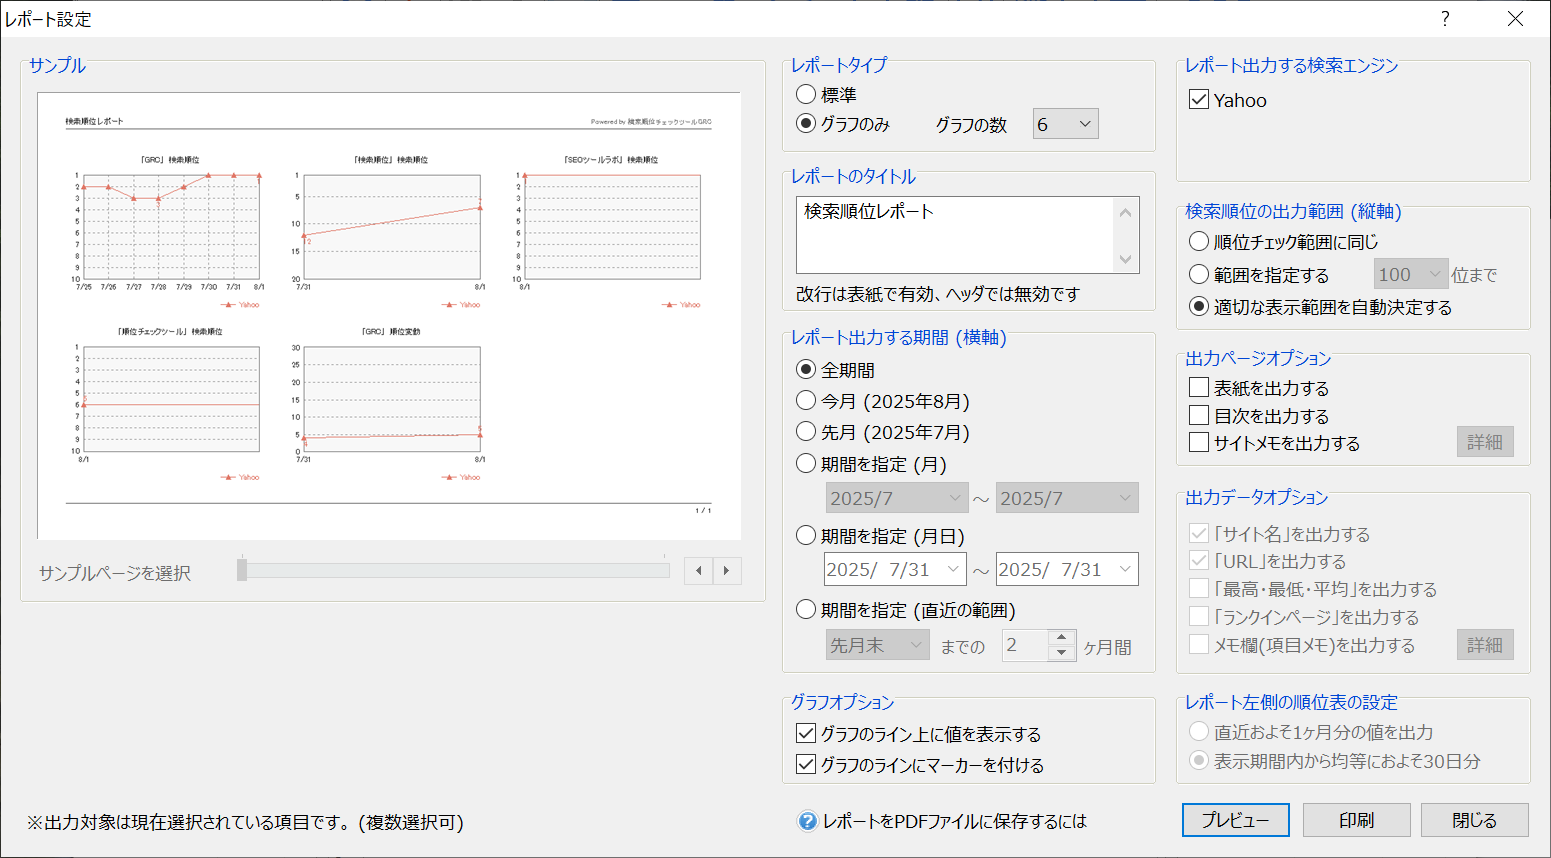1551x858 pixels.
Task: Click the blue help question-mark icon
Action: point(807,821)
